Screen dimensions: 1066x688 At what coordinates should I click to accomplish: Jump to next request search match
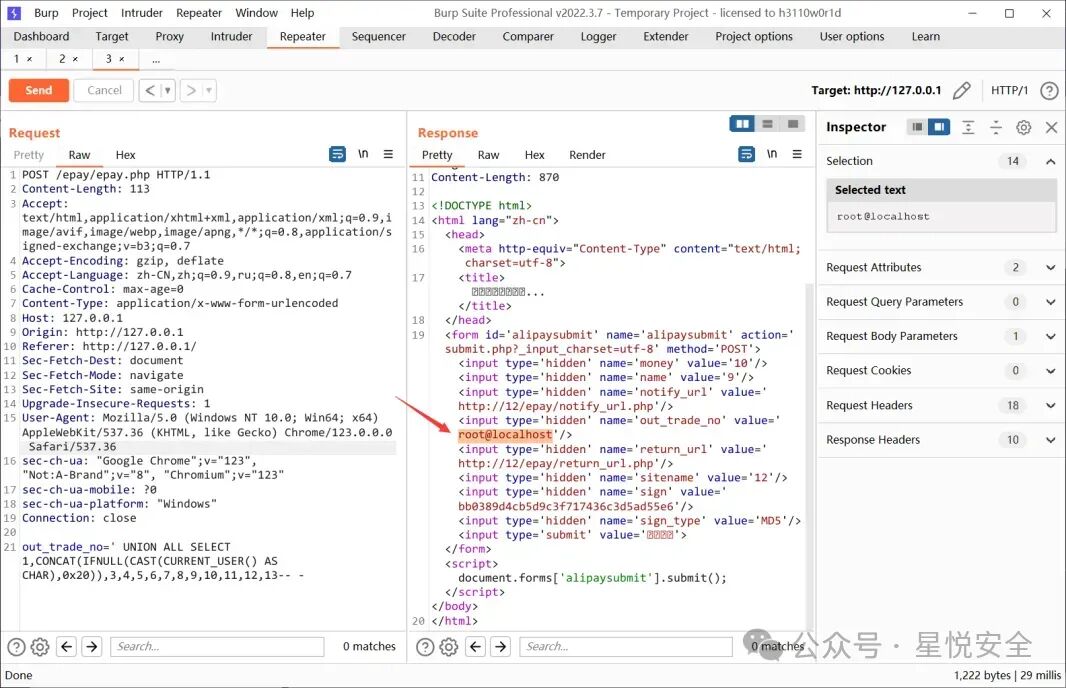click(92, 647)
